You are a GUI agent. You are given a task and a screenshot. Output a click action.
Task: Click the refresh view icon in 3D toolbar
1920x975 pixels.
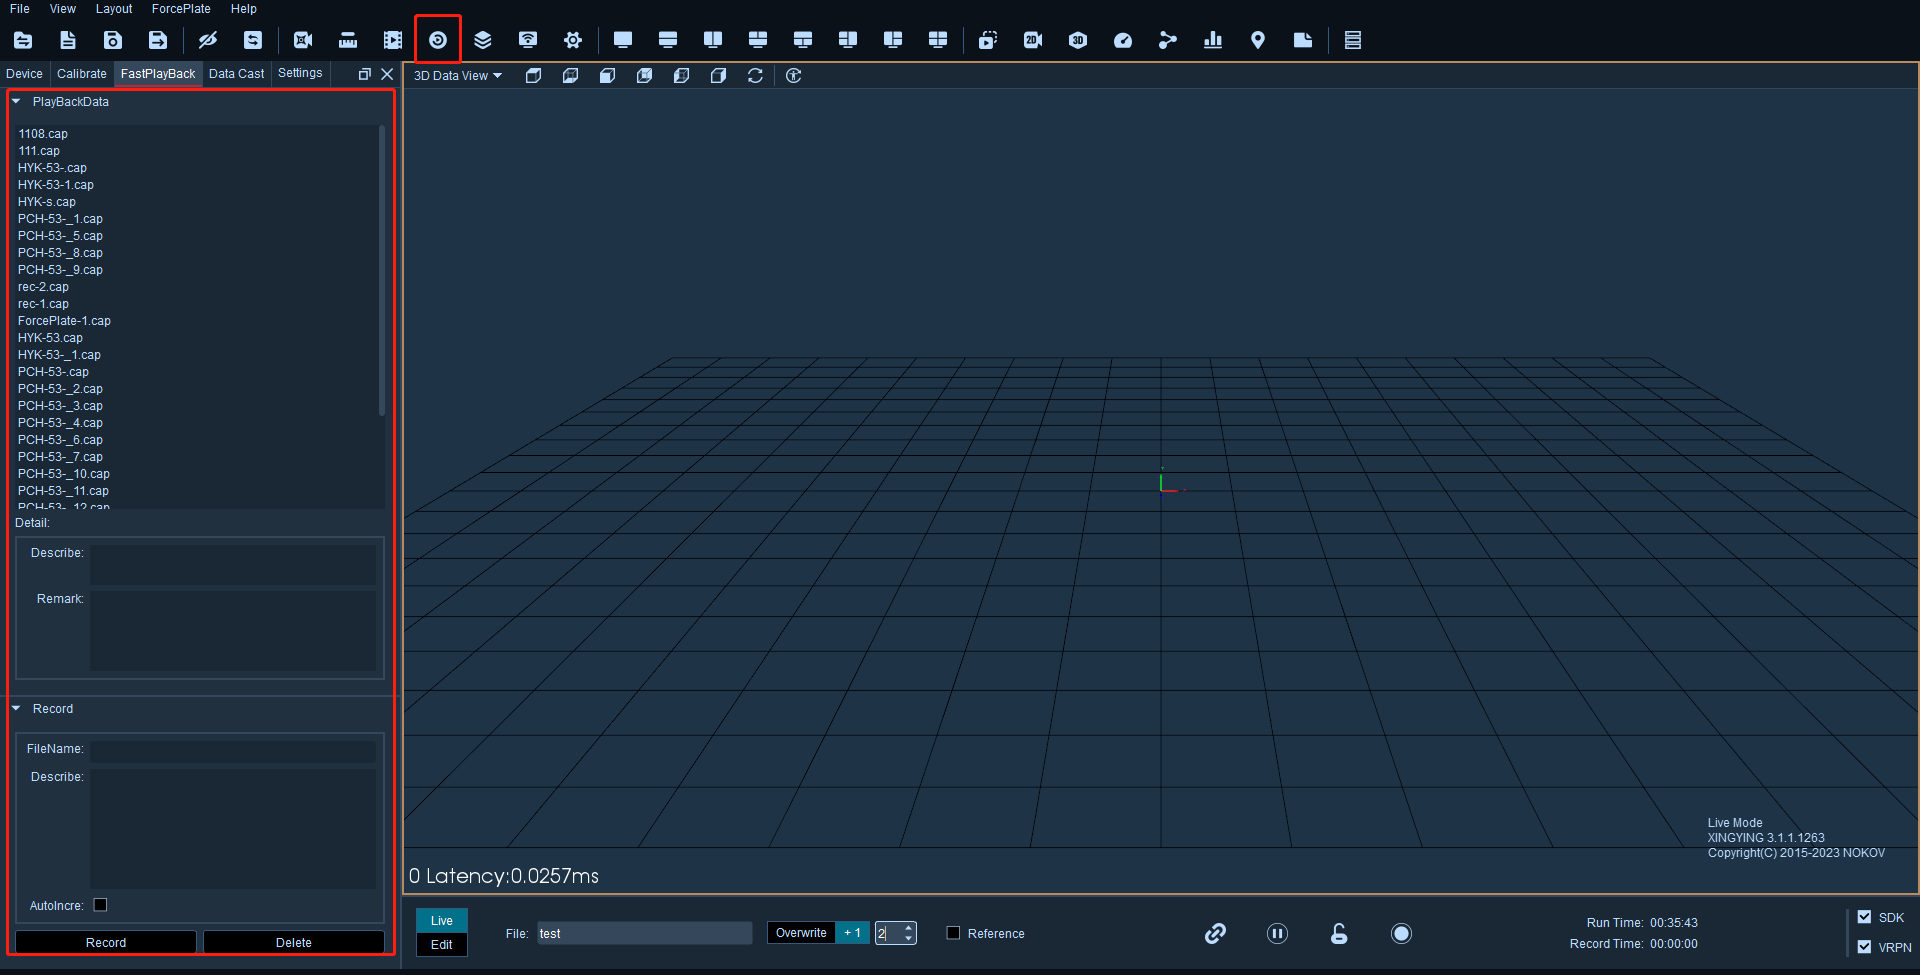click(755, 75)
